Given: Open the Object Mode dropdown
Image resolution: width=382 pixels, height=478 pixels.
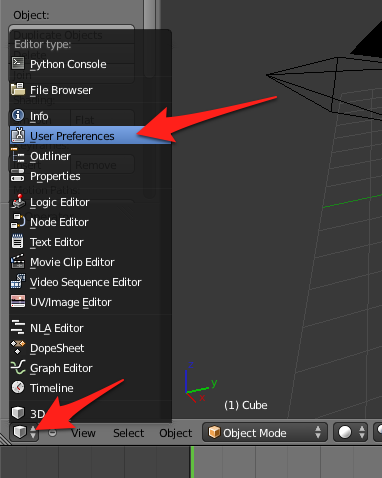Looking at the screenshot, I should [265, 432].
